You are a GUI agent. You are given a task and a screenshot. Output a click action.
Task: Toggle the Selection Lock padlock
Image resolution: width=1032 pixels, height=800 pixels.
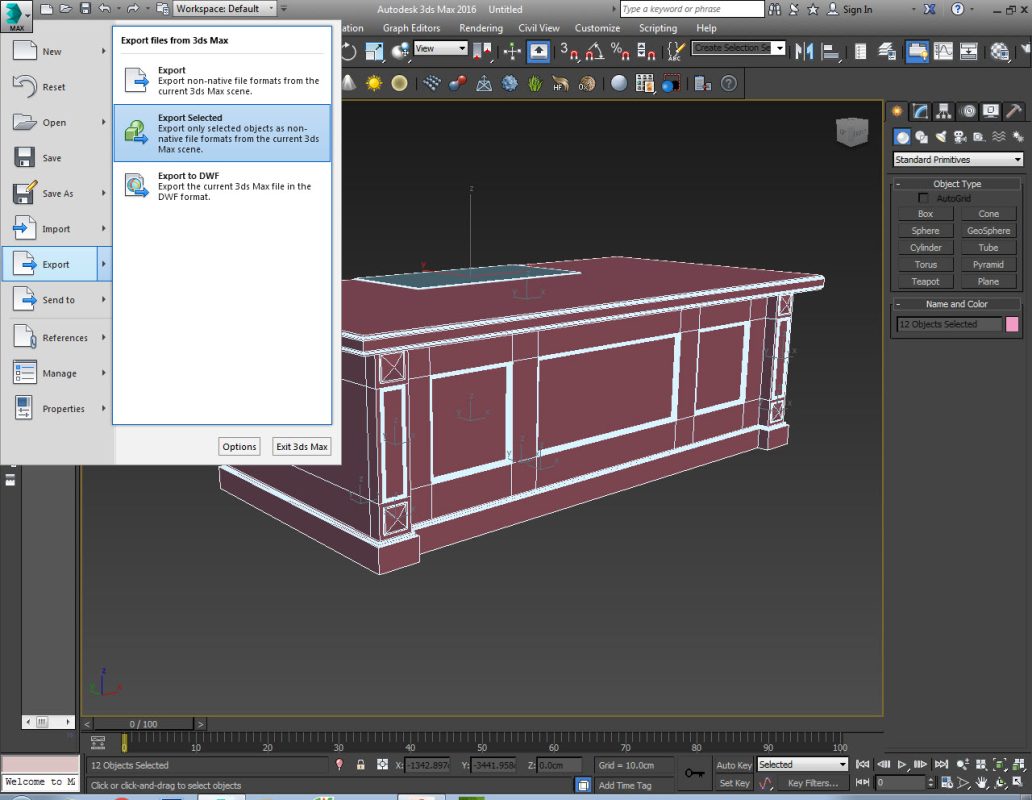pyautogui.click(x=360, y=765)
